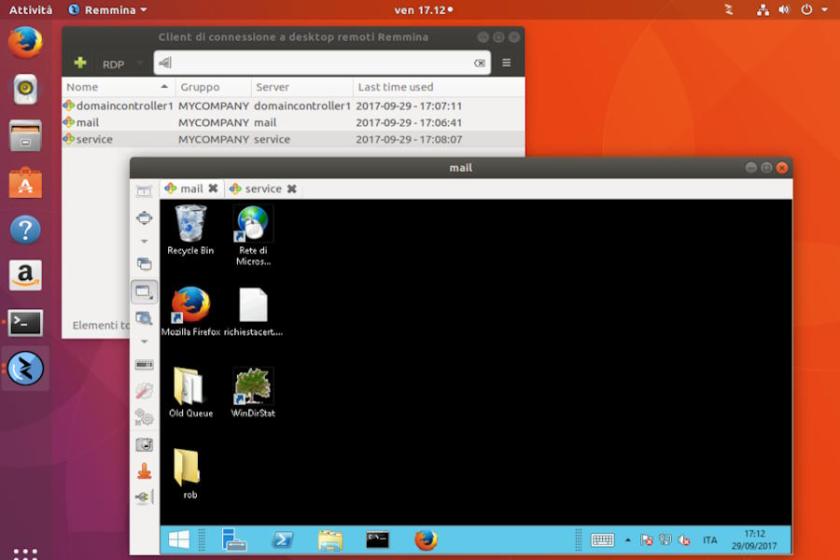
Task: Disconnect the session with the plug icon
Action: point(144,497)
